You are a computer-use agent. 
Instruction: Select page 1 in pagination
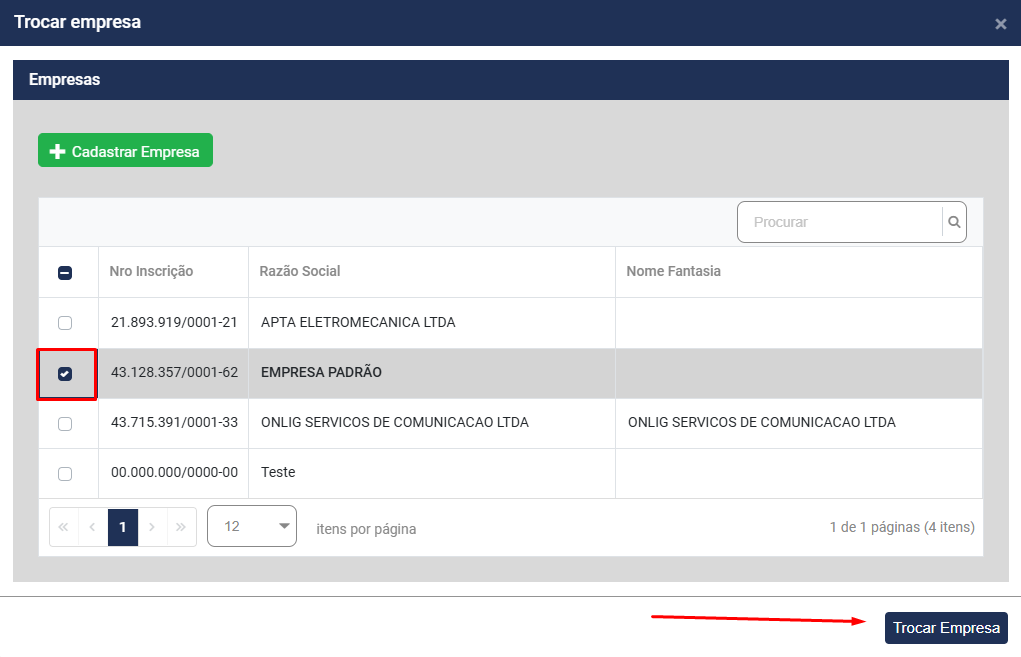[x=123, y=527]
